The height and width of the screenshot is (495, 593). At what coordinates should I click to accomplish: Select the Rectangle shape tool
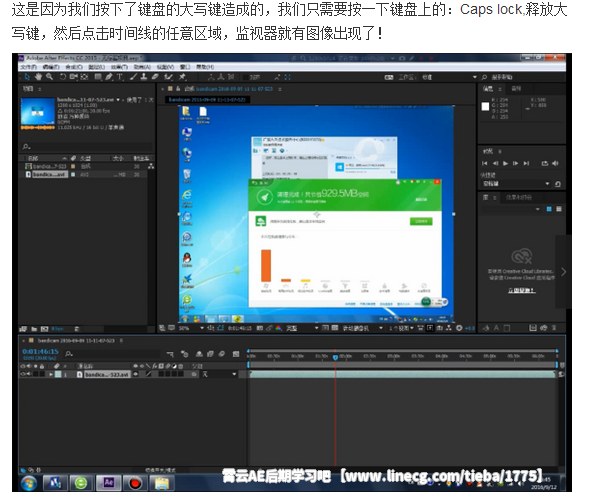coord(98,77)
